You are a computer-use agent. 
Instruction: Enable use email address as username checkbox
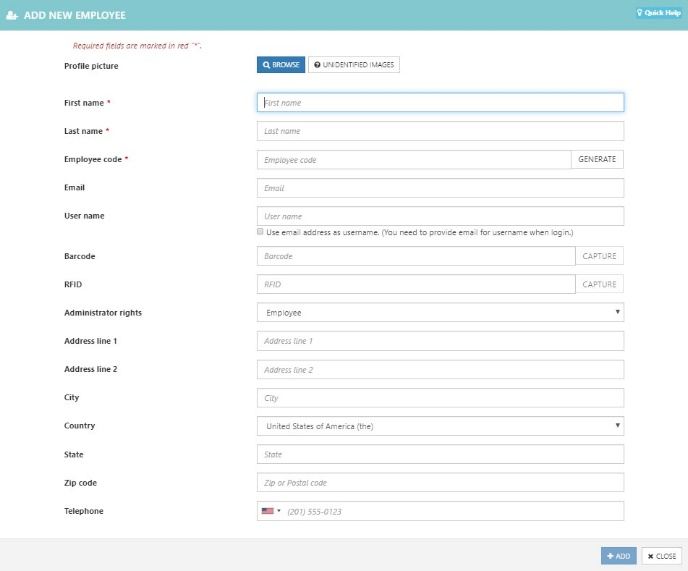260,232
